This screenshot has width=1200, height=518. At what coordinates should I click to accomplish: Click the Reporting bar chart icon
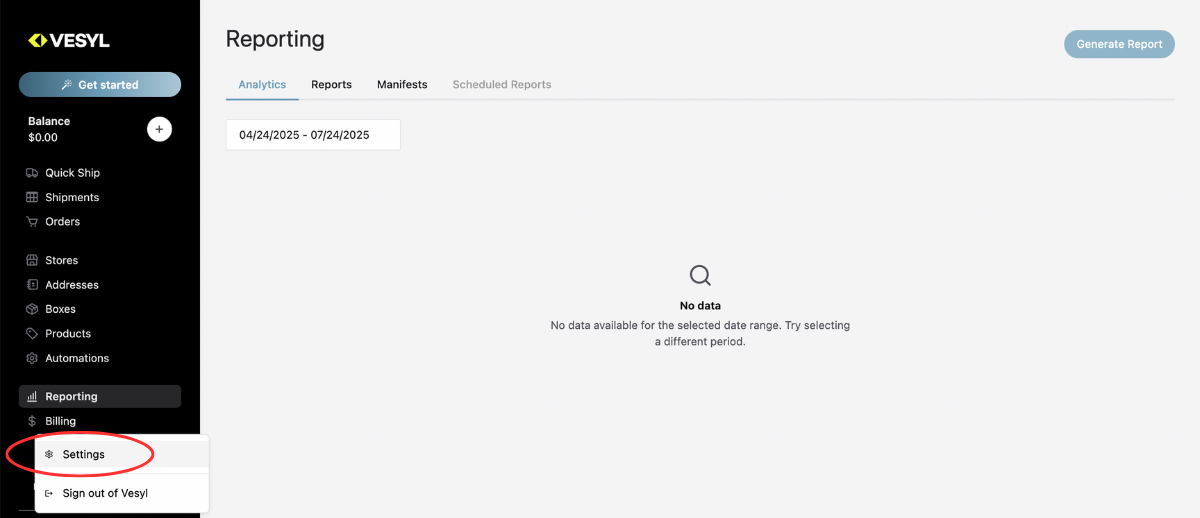click(x=32, y=397)
